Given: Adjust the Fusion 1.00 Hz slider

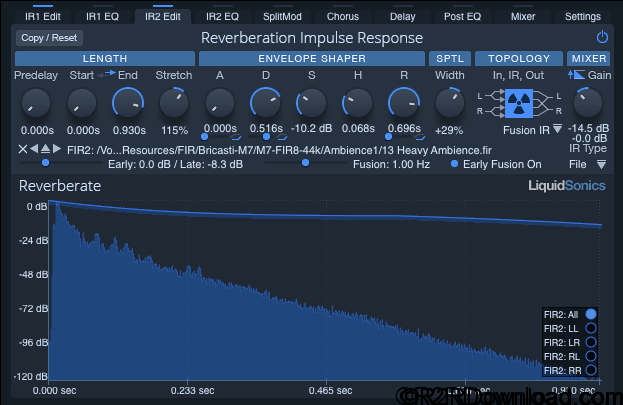Looking at the screenshot, I should [306, 163].
